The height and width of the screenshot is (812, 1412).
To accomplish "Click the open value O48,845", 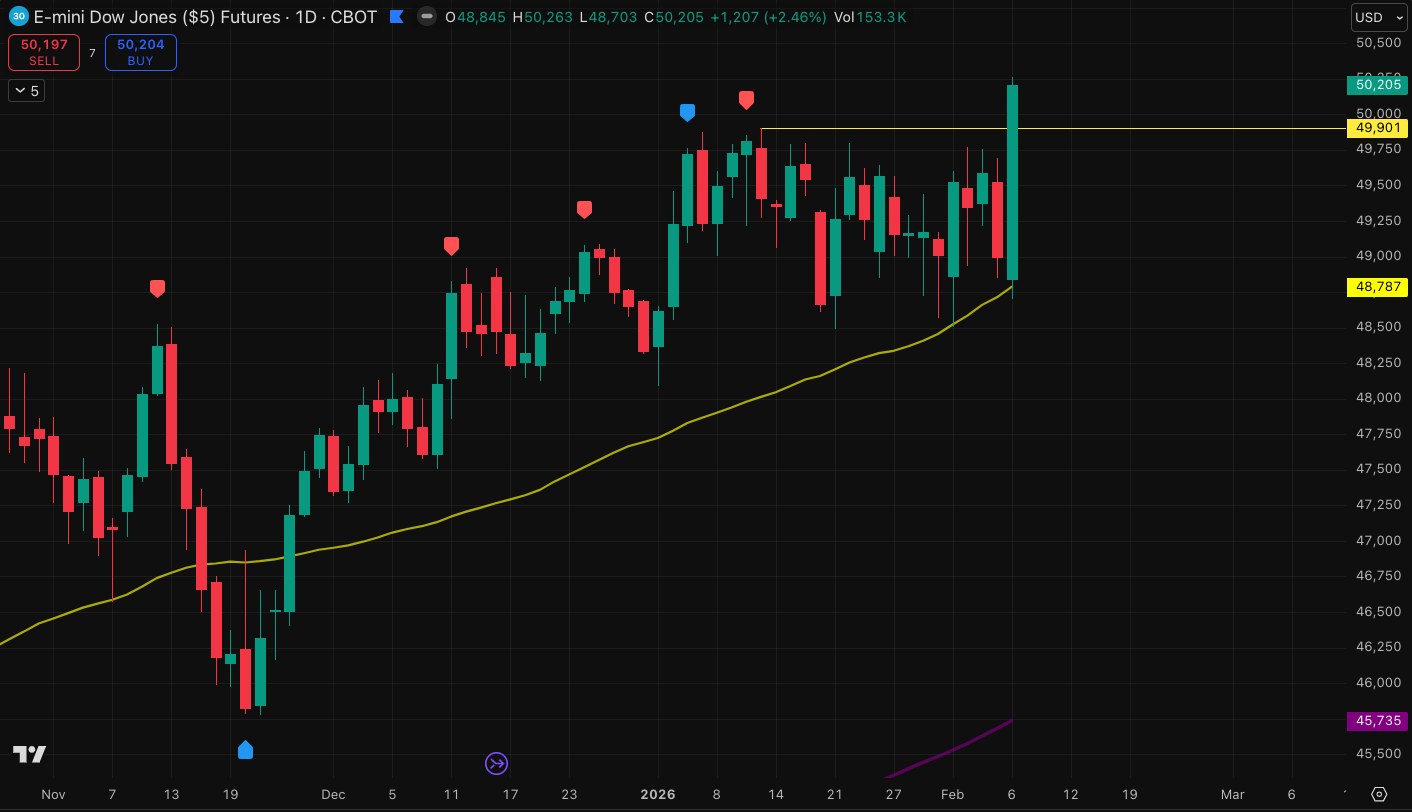I will pos(476,17).
